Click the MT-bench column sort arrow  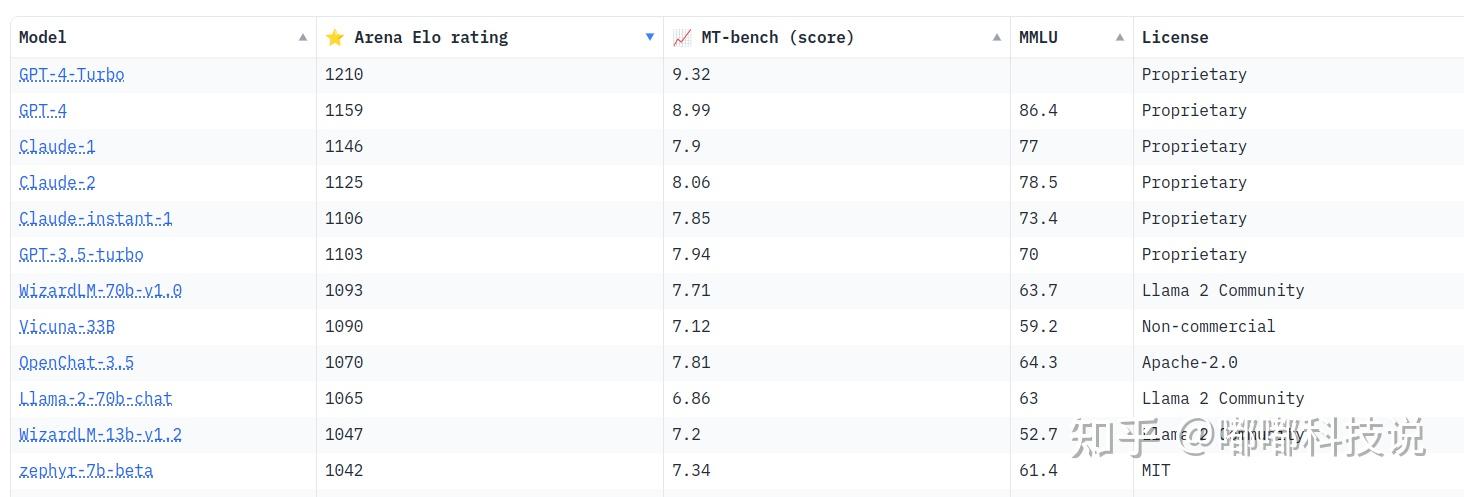point(997,38)
